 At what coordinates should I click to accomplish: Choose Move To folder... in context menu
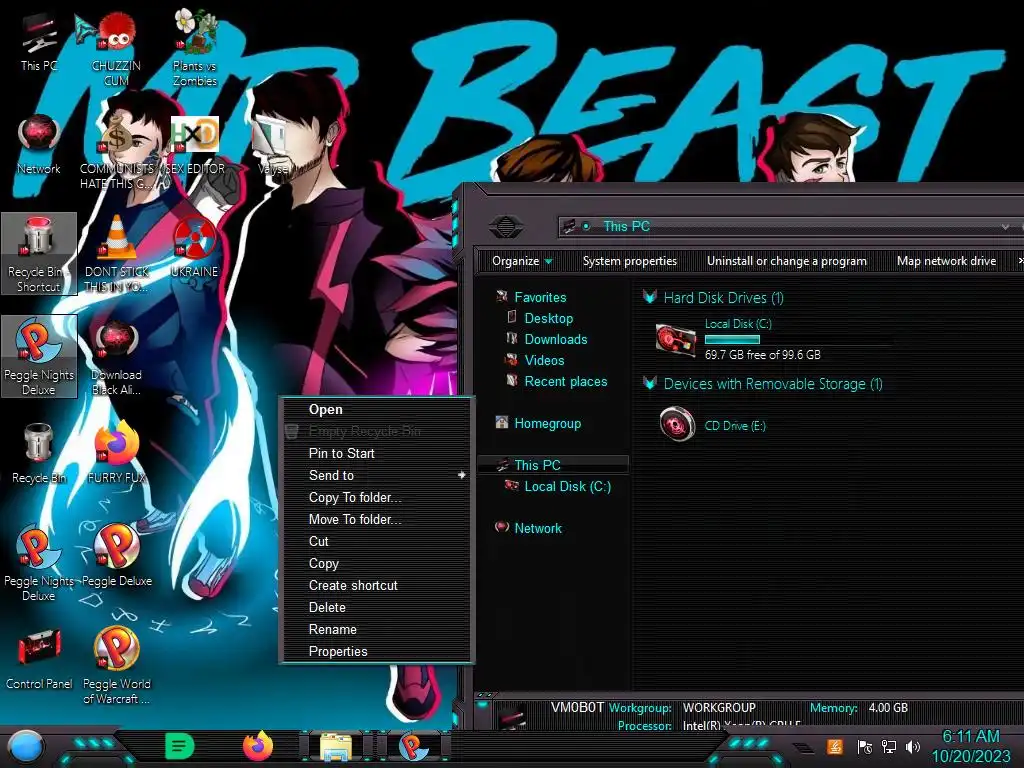click(x=377, y=519)
